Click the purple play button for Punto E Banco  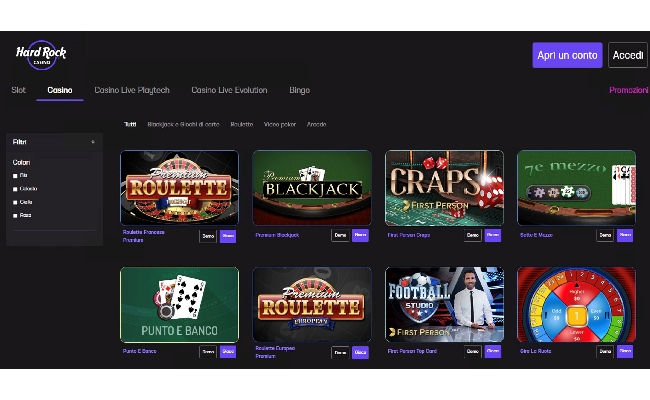pyautogui.click(x=228, y=352)
